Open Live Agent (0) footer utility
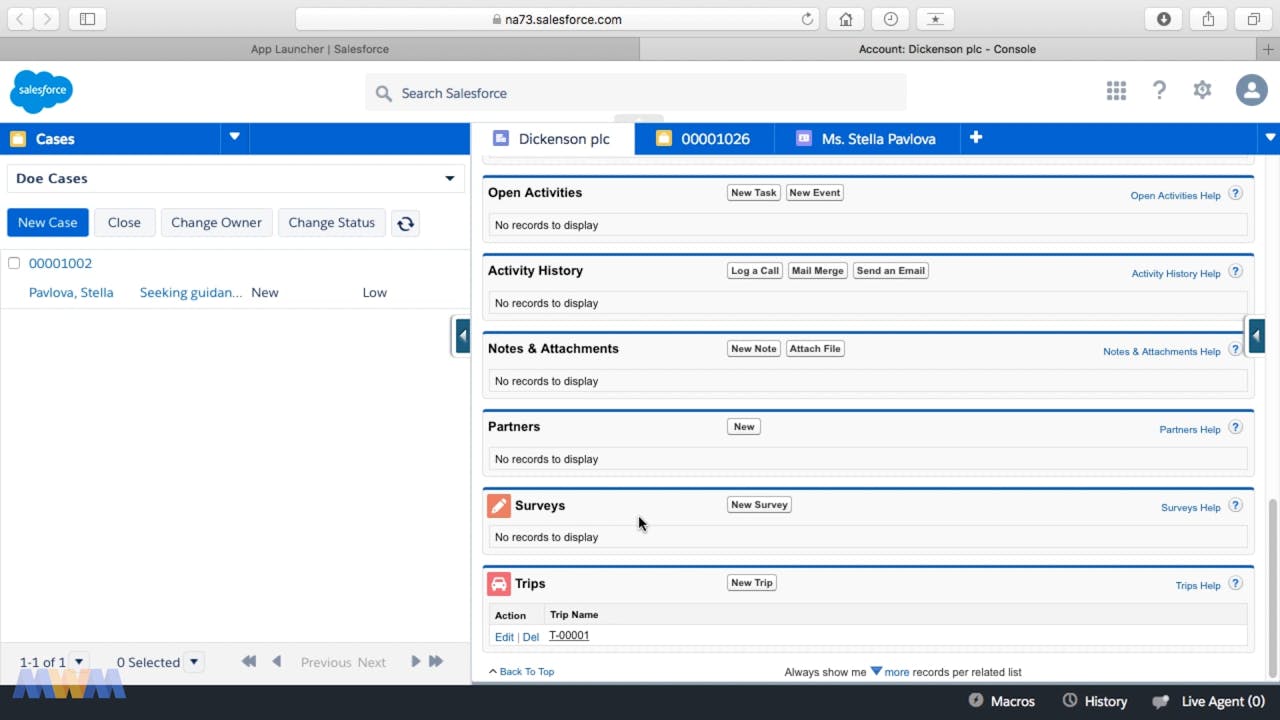 [x=1209, y=701]
